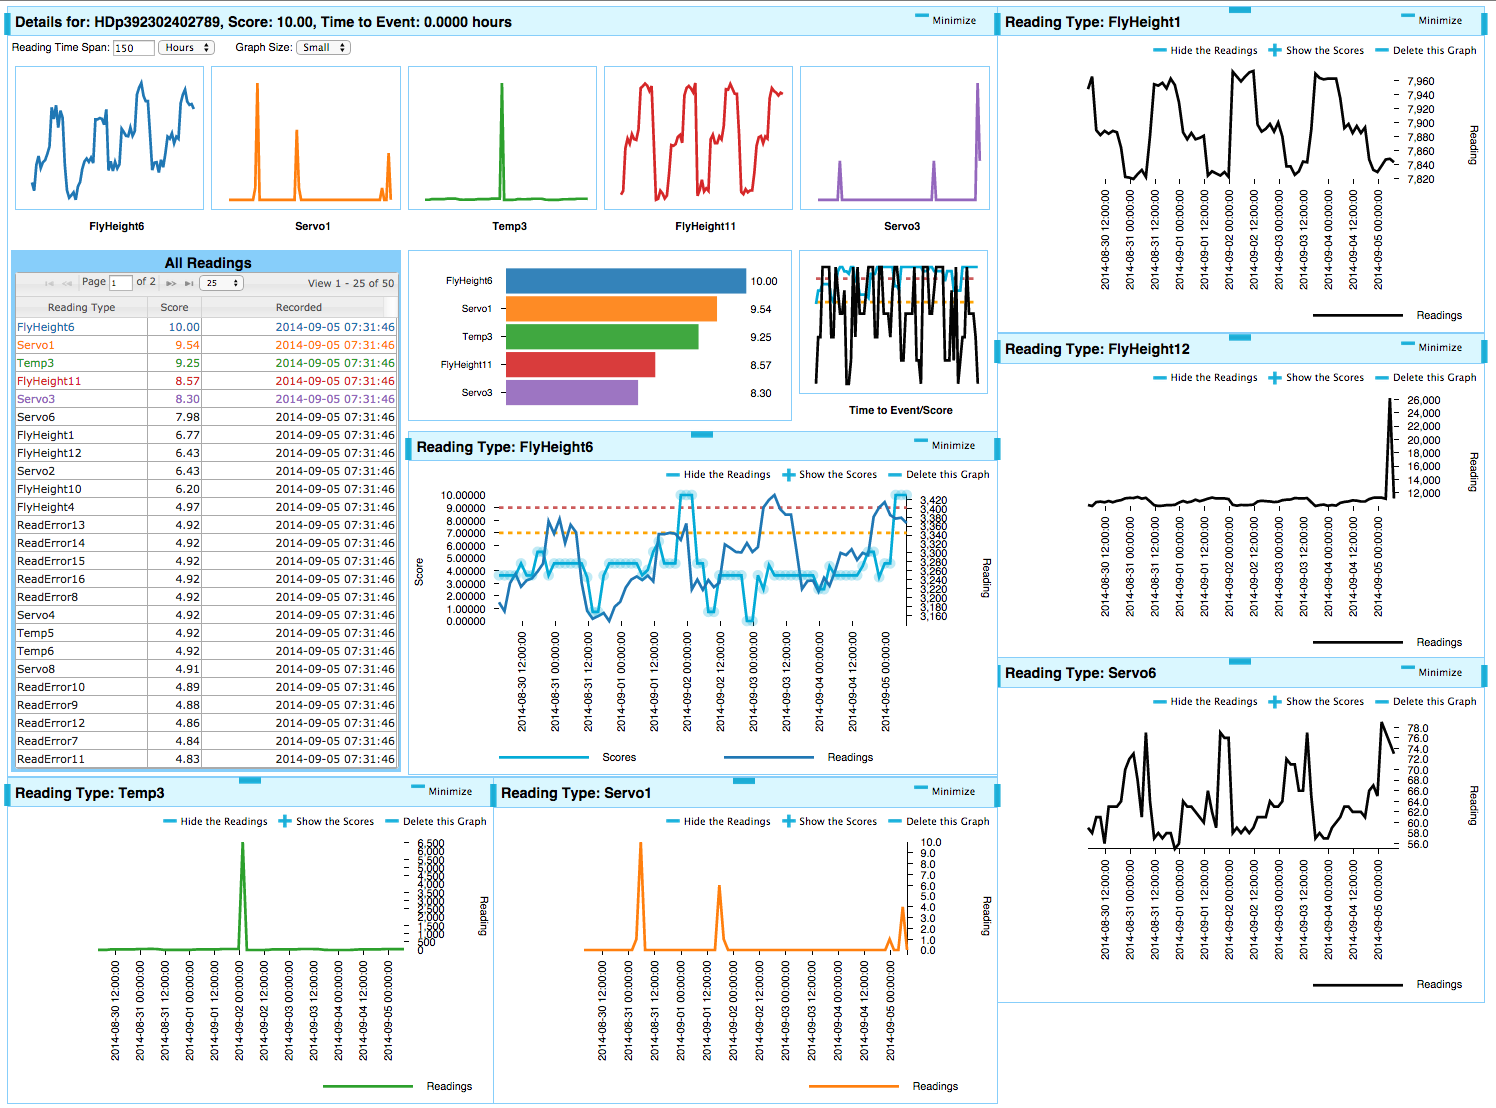Click the Reading Time Span input field
The image size is (1496, 1108).
click(x=133, y=48)
